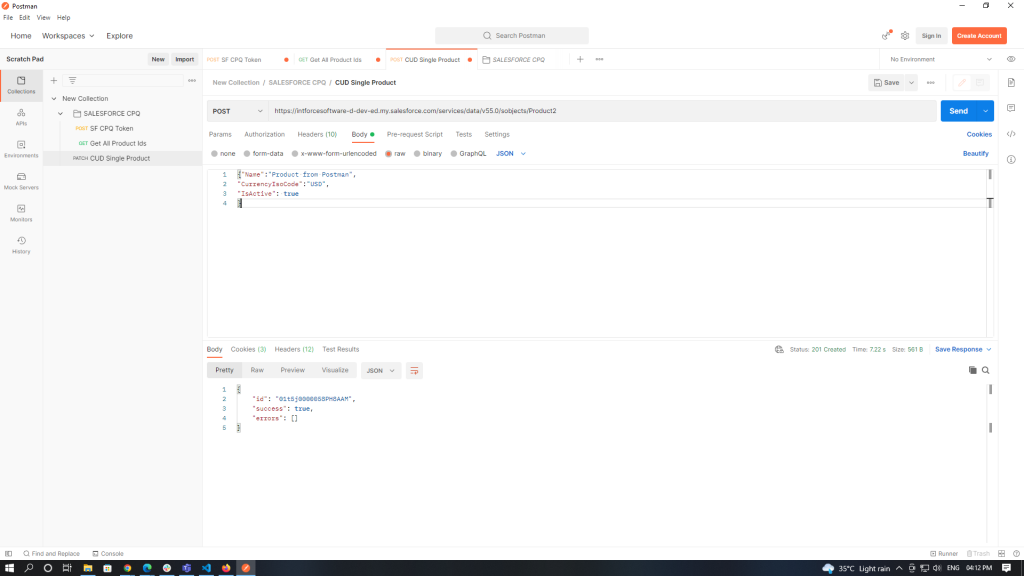Select the GraphQL body type radio
Viewport: 1024px width, 576px height.
coord(454,153)
